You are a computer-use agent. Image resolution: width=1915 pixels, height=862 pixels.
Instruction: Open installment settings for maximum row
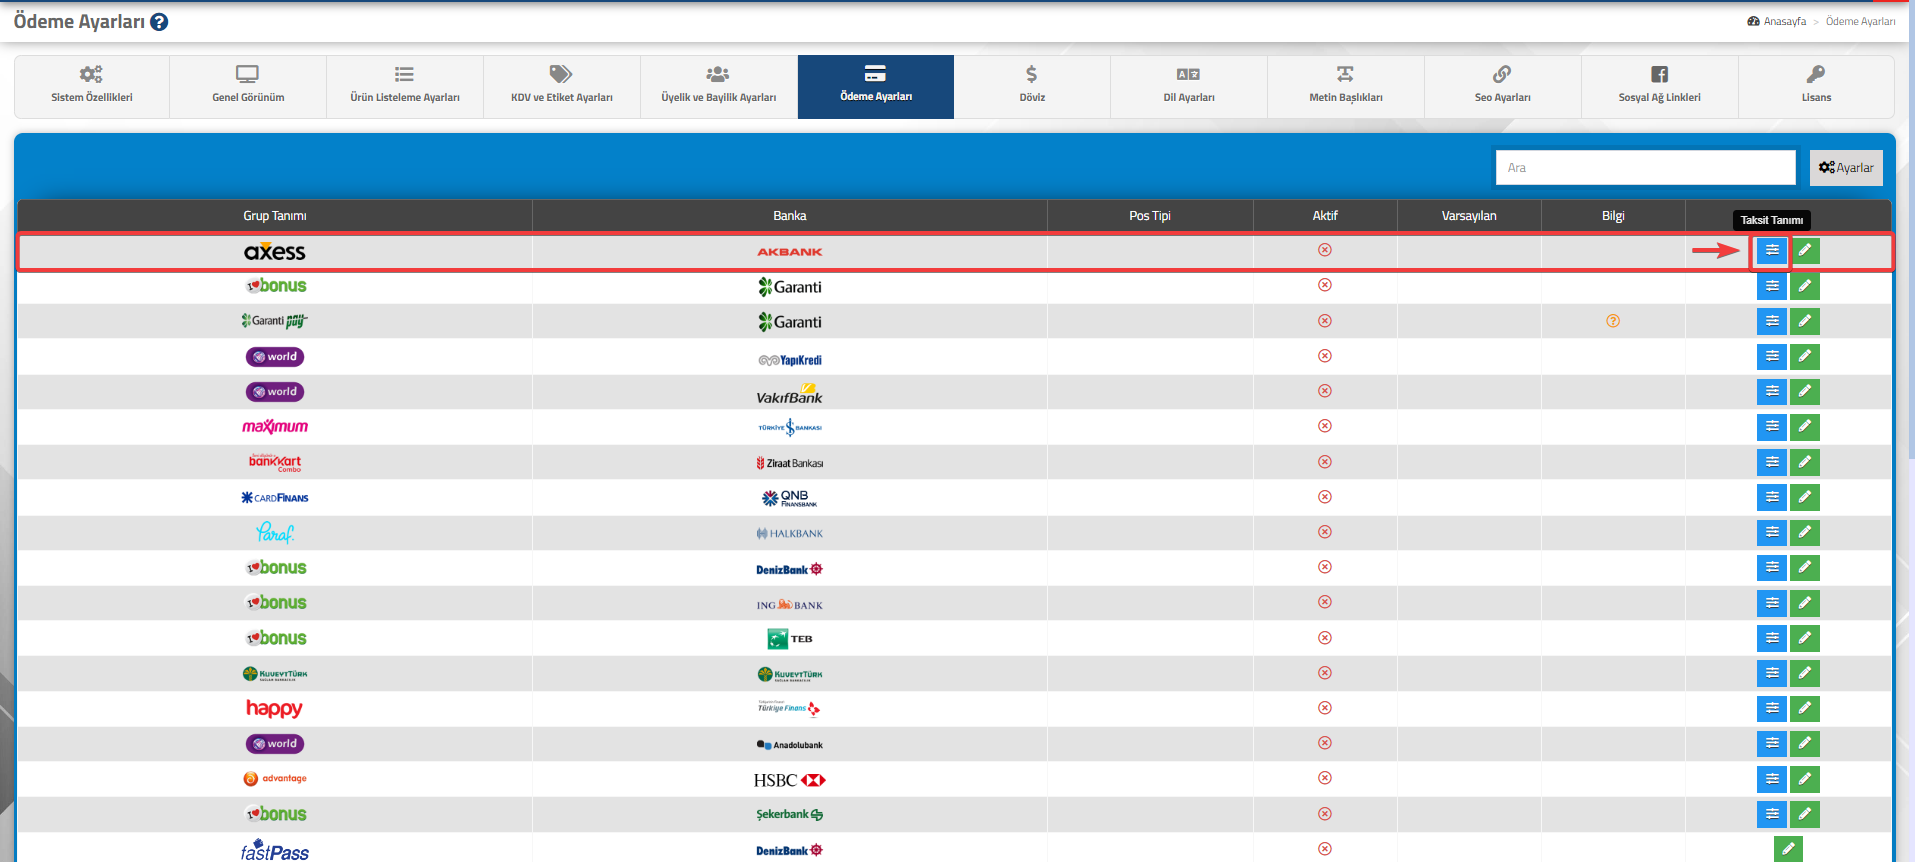pos(1772,427)
